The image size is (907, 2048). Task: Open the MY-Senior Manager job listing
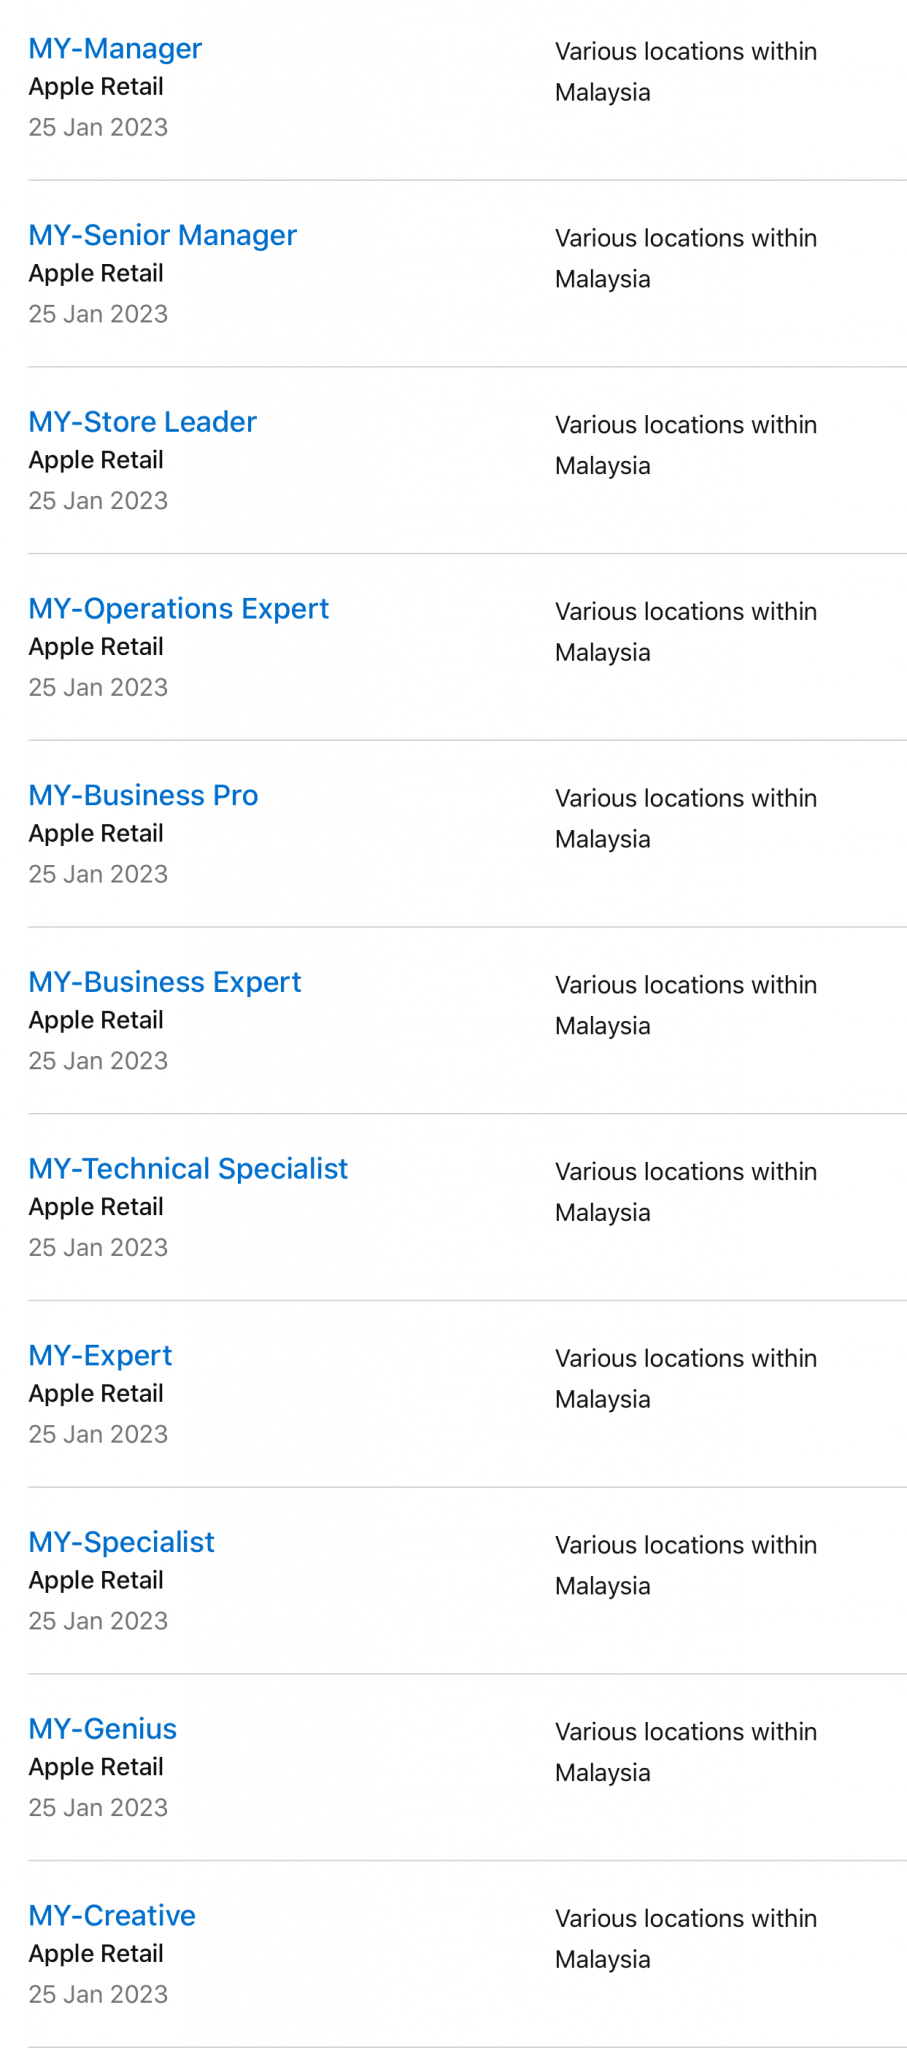162,235
